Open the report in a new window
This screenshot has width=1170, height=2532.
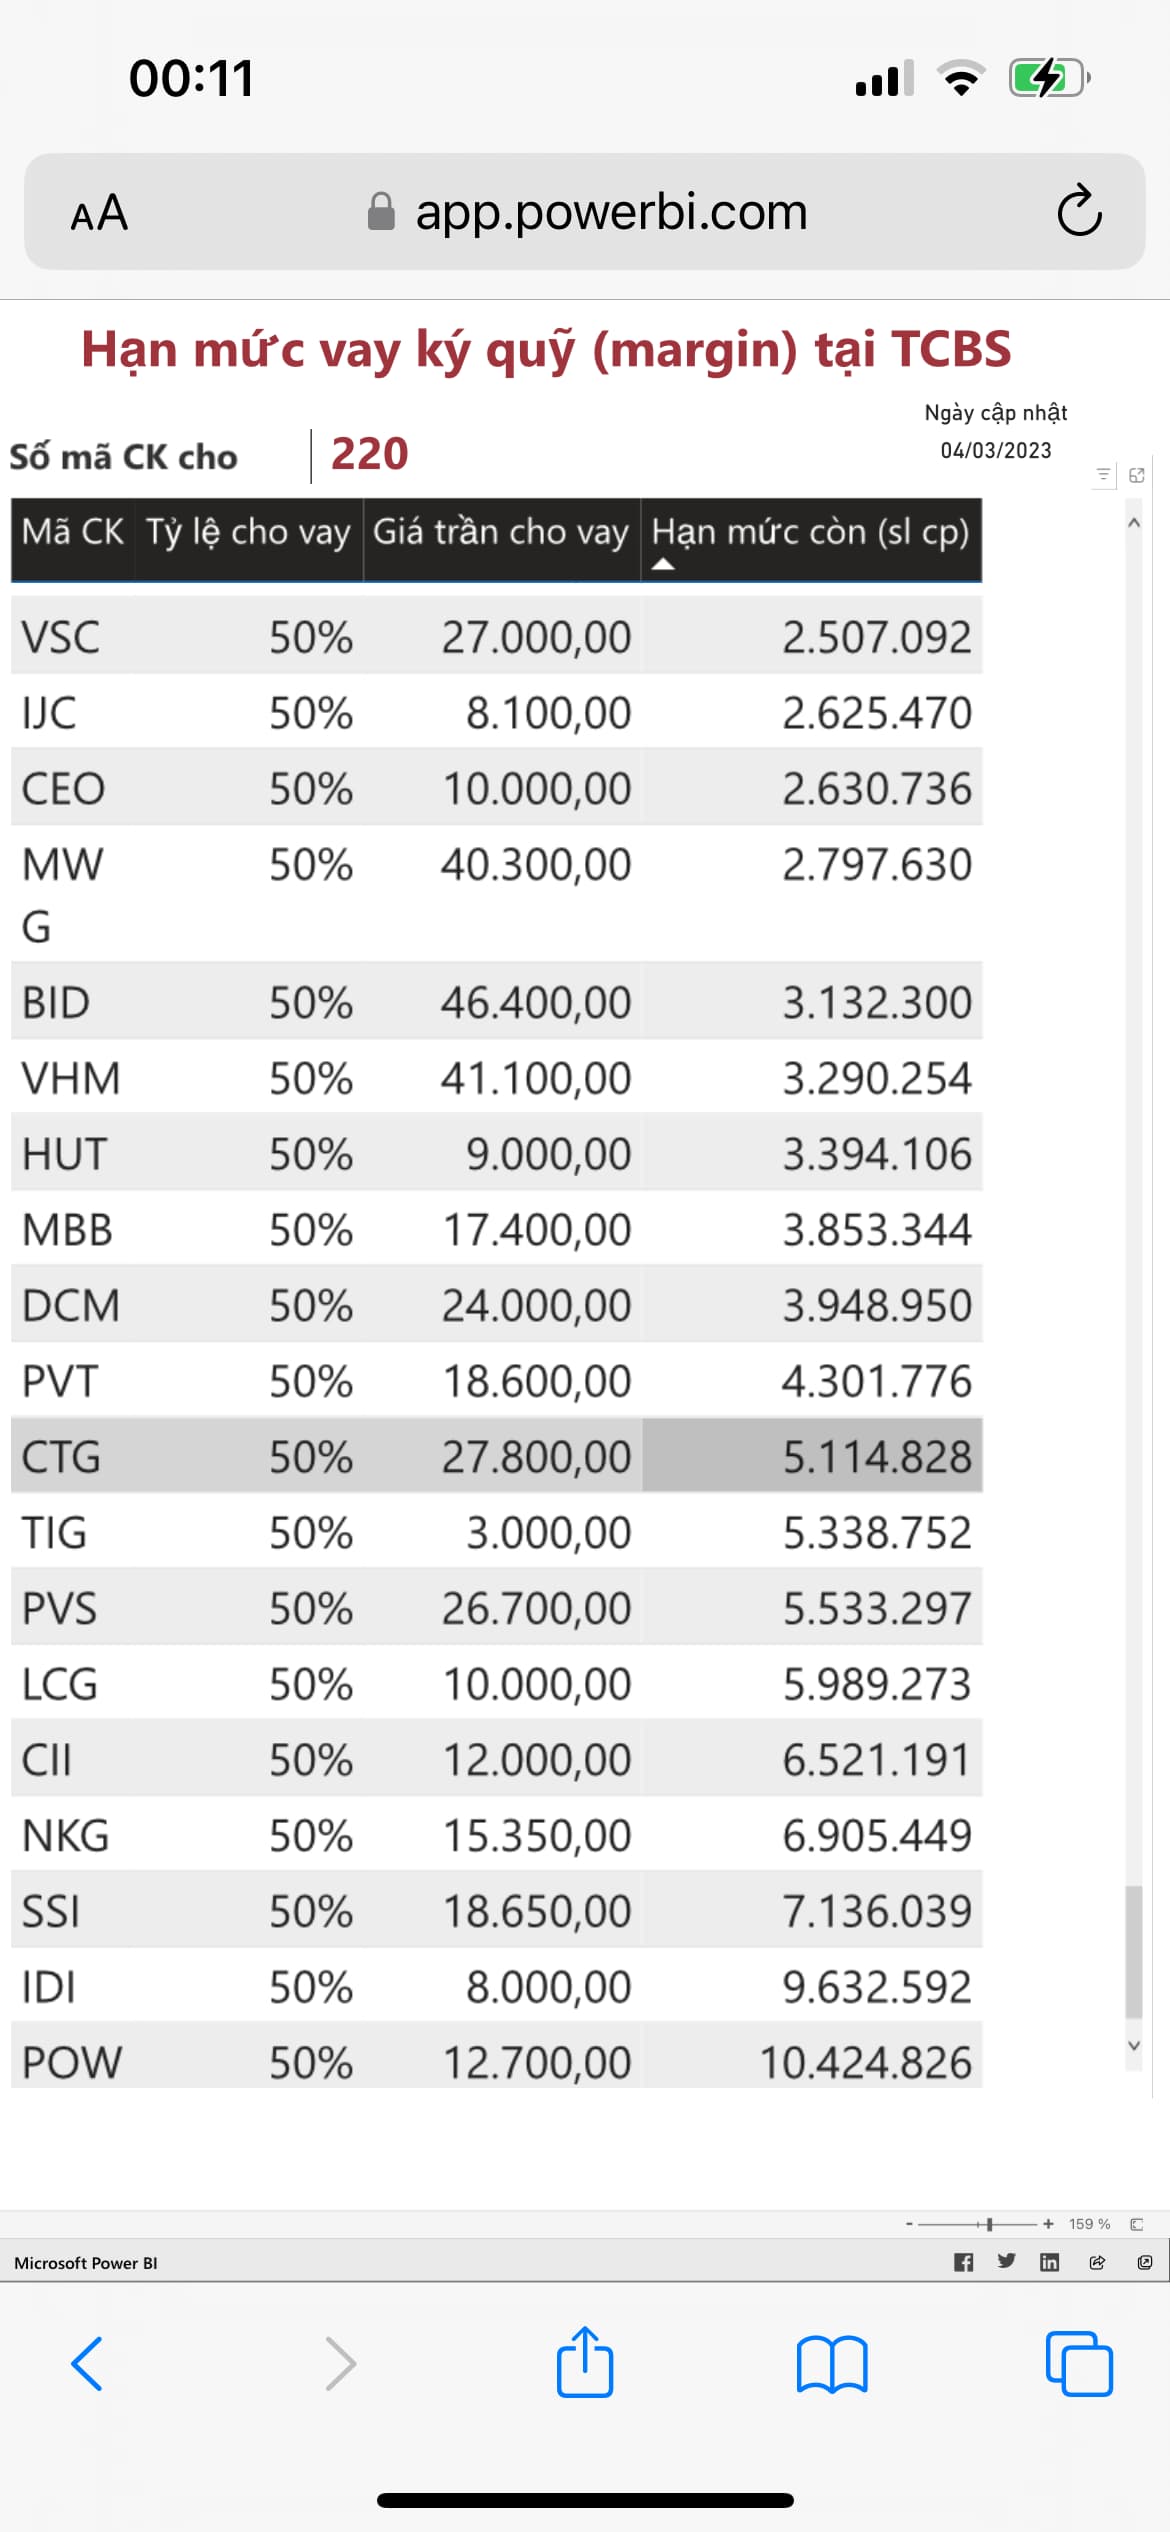(x=1145, y=2262)
